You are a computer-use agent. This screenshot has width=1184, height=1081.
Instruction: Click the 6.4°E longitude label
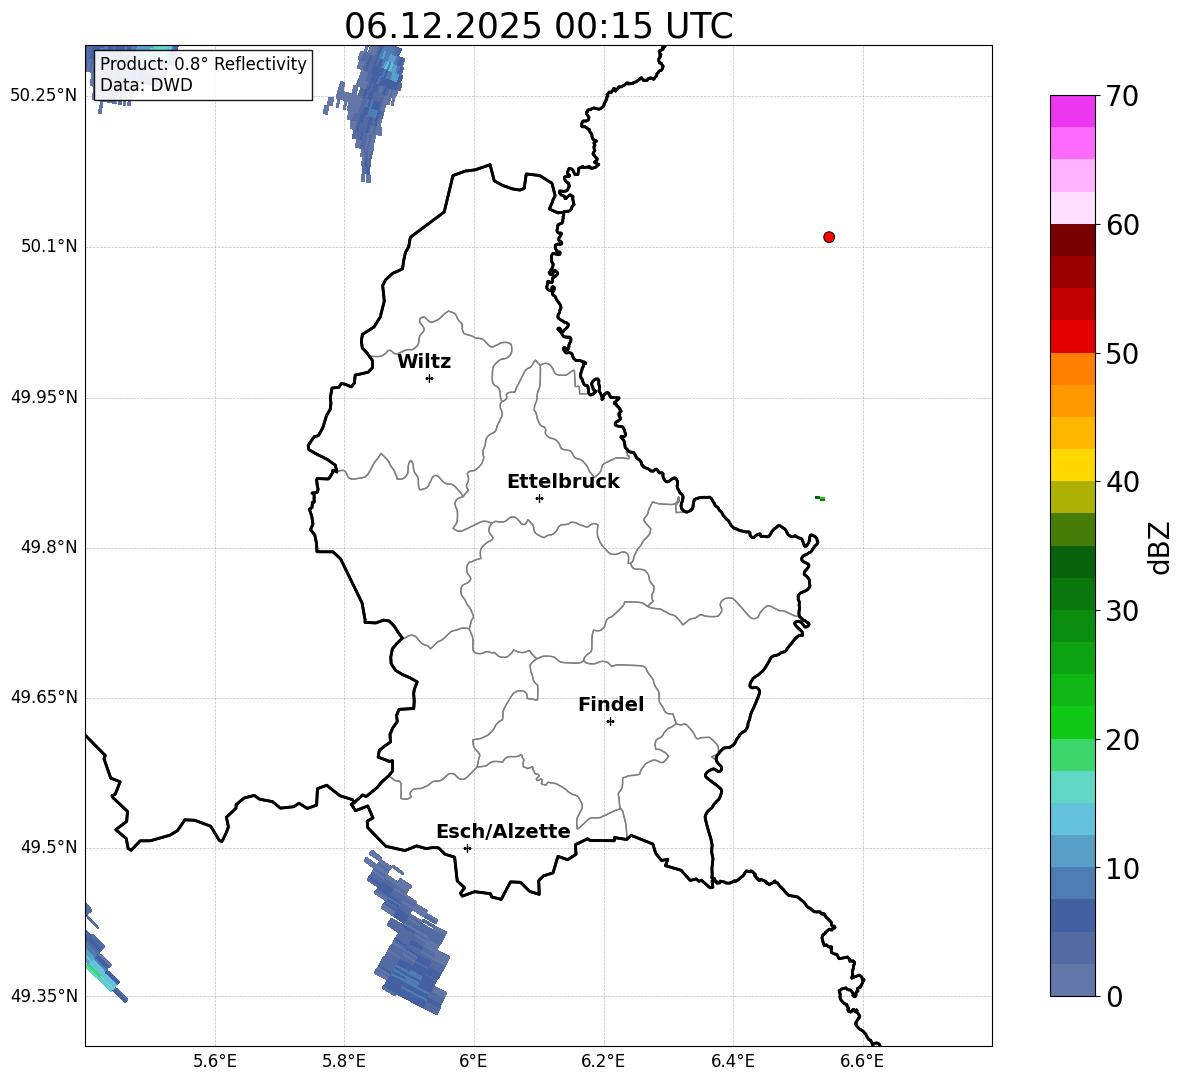(732, 1061)
